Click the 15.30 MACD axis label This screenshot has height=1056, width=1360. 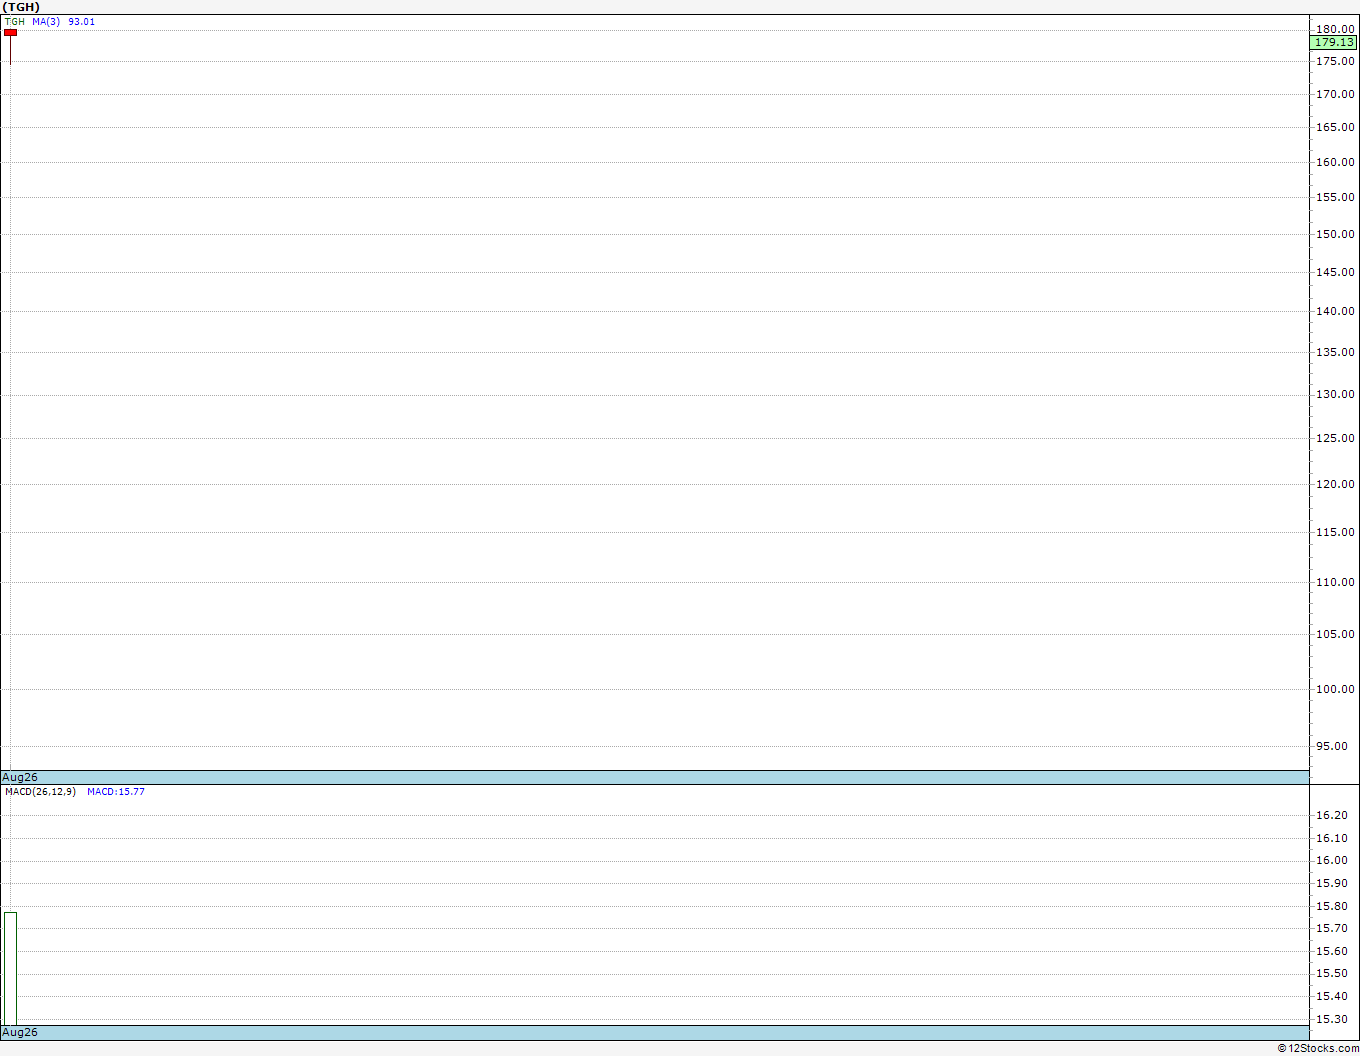click(1331, 1019)
